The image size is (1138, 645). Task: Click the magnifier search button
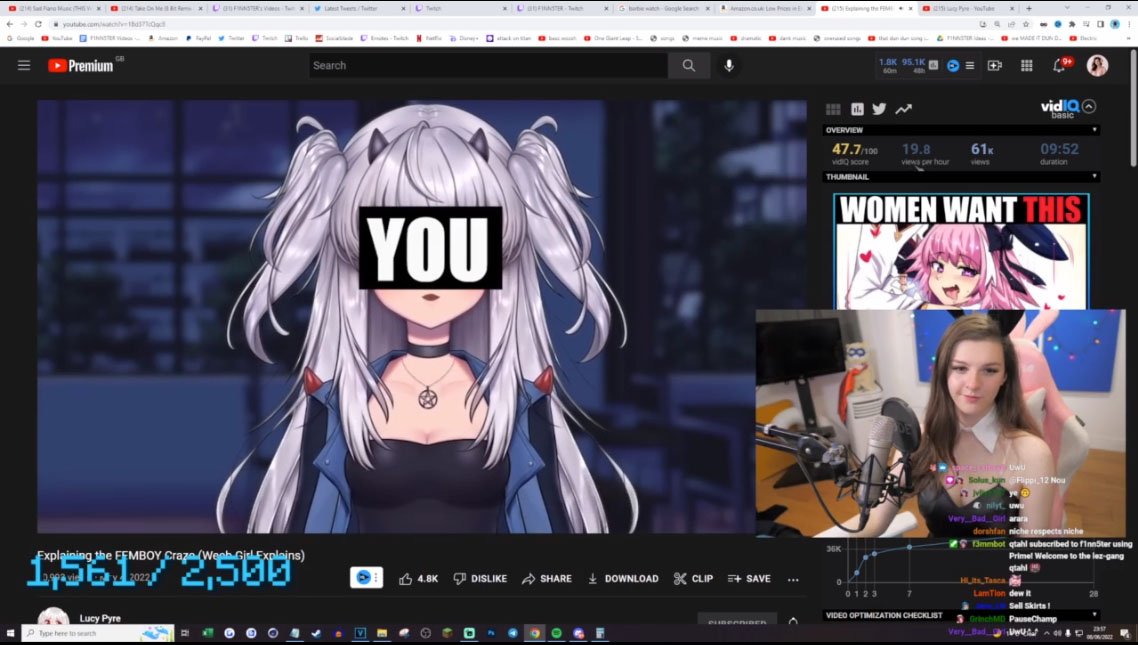click(689, 65)
